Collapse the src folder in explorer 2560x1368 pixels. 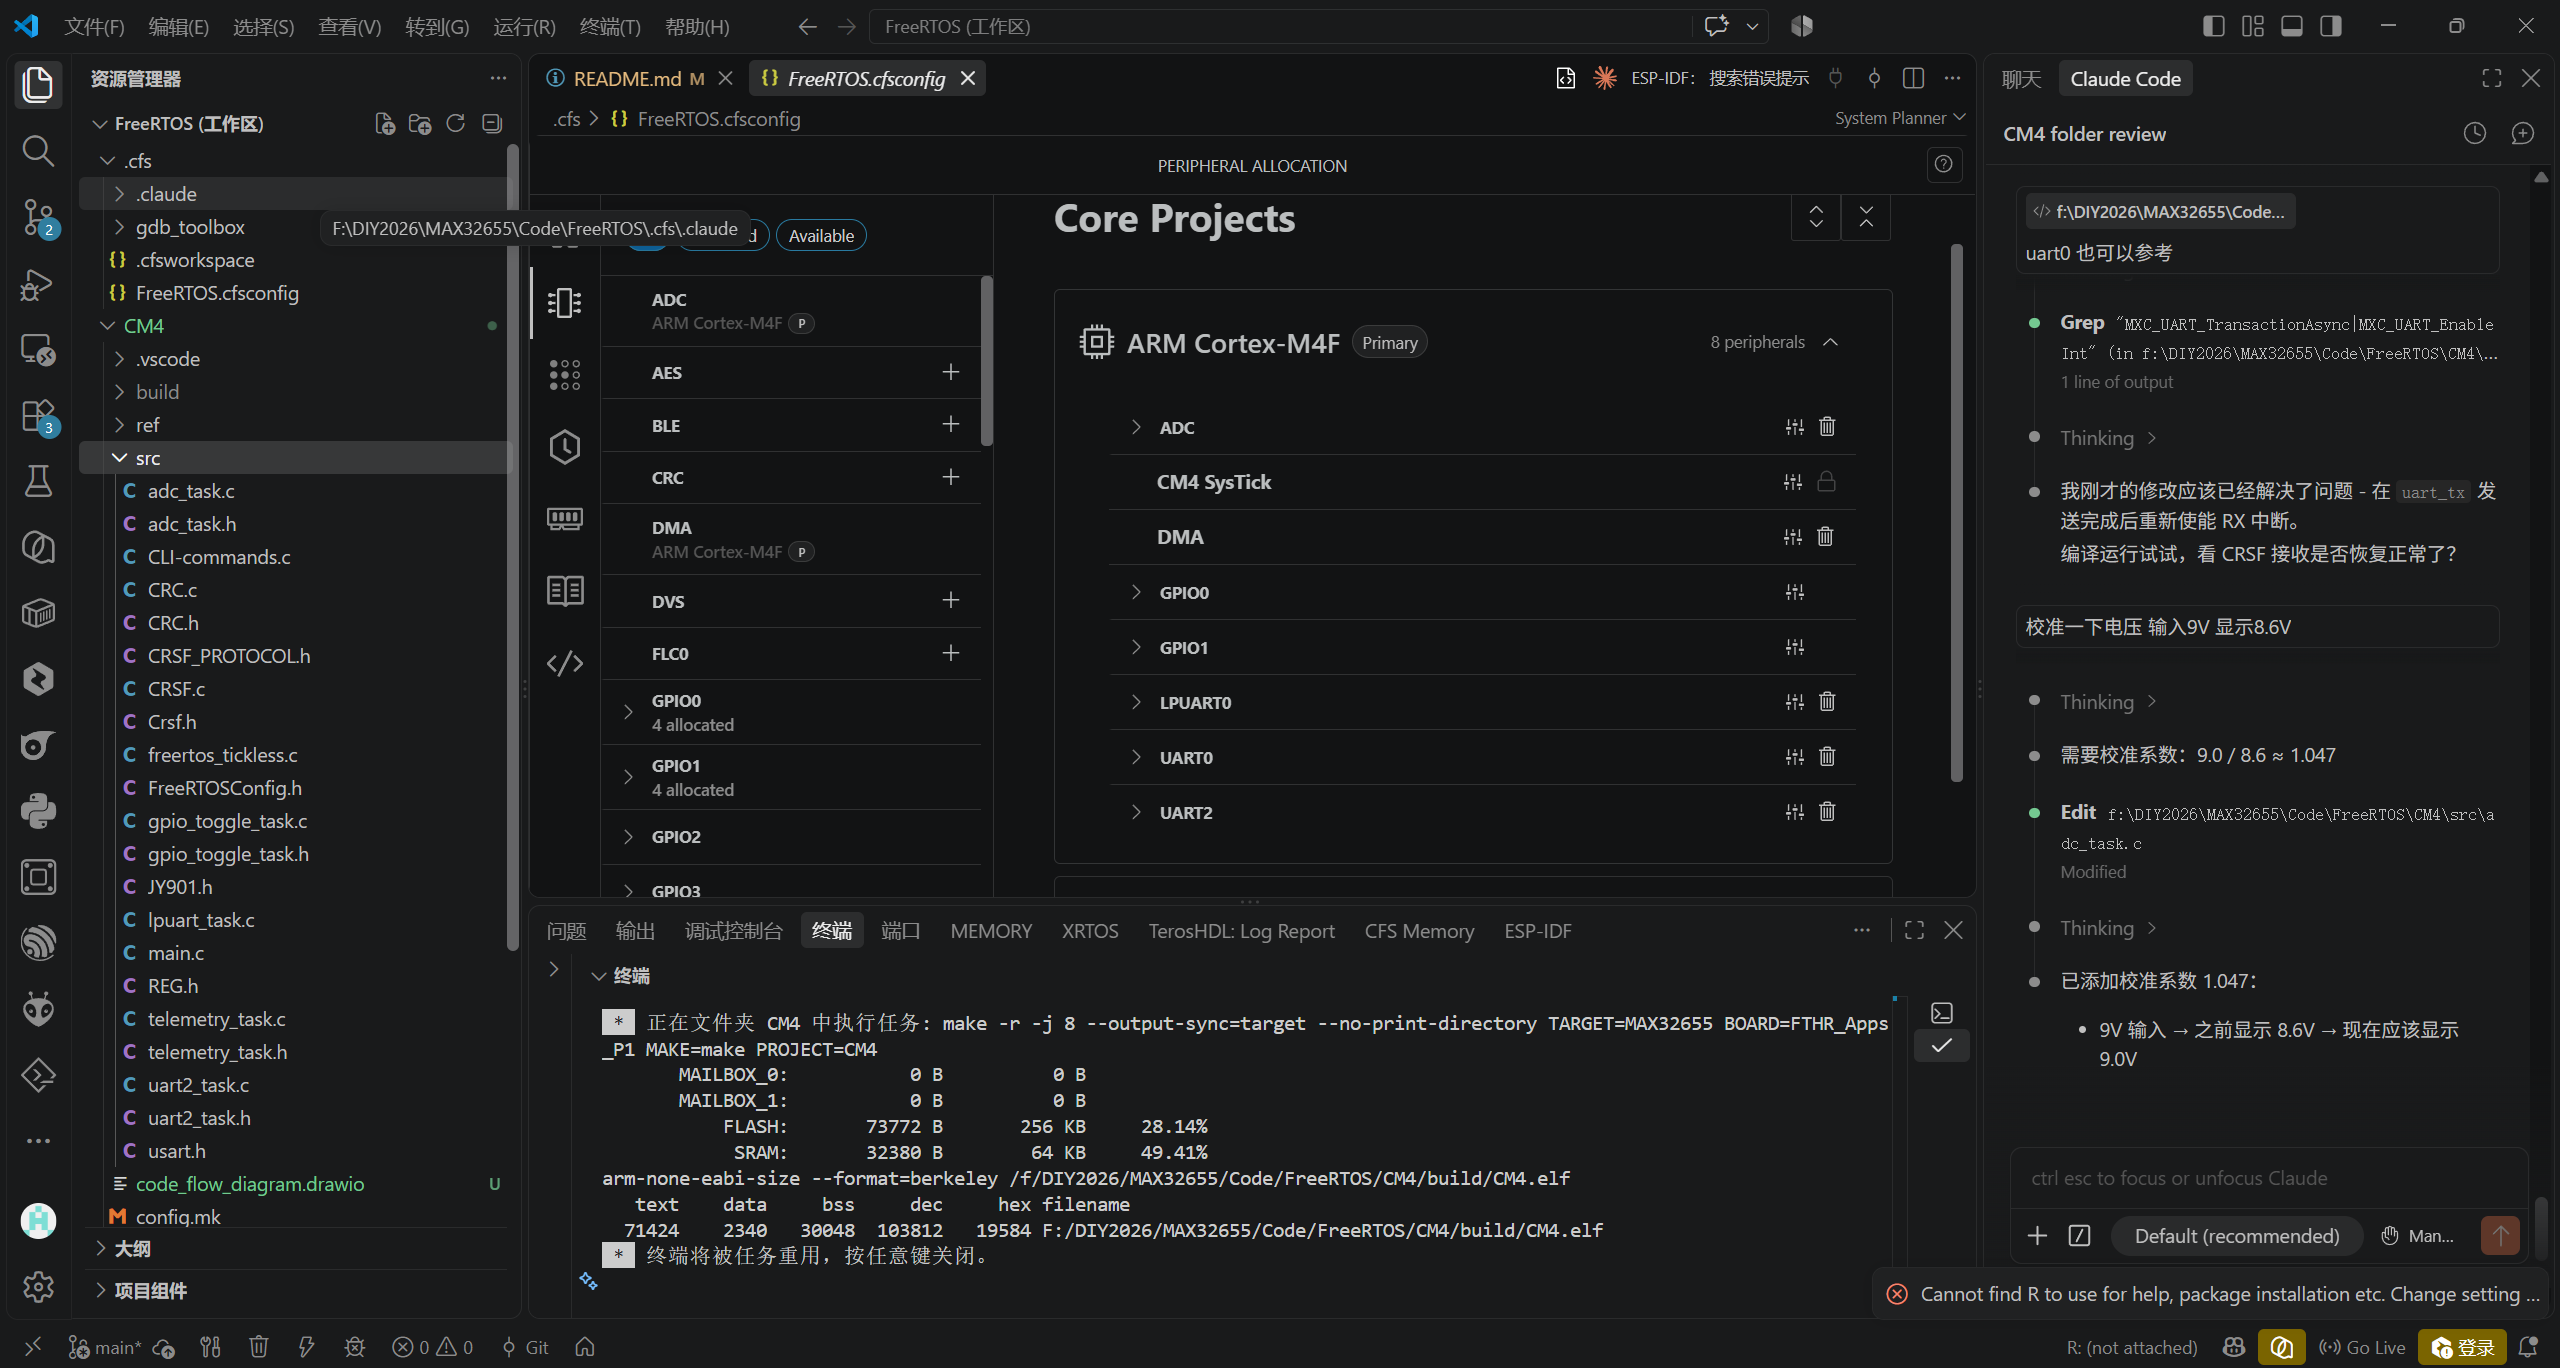click(120, 458)
